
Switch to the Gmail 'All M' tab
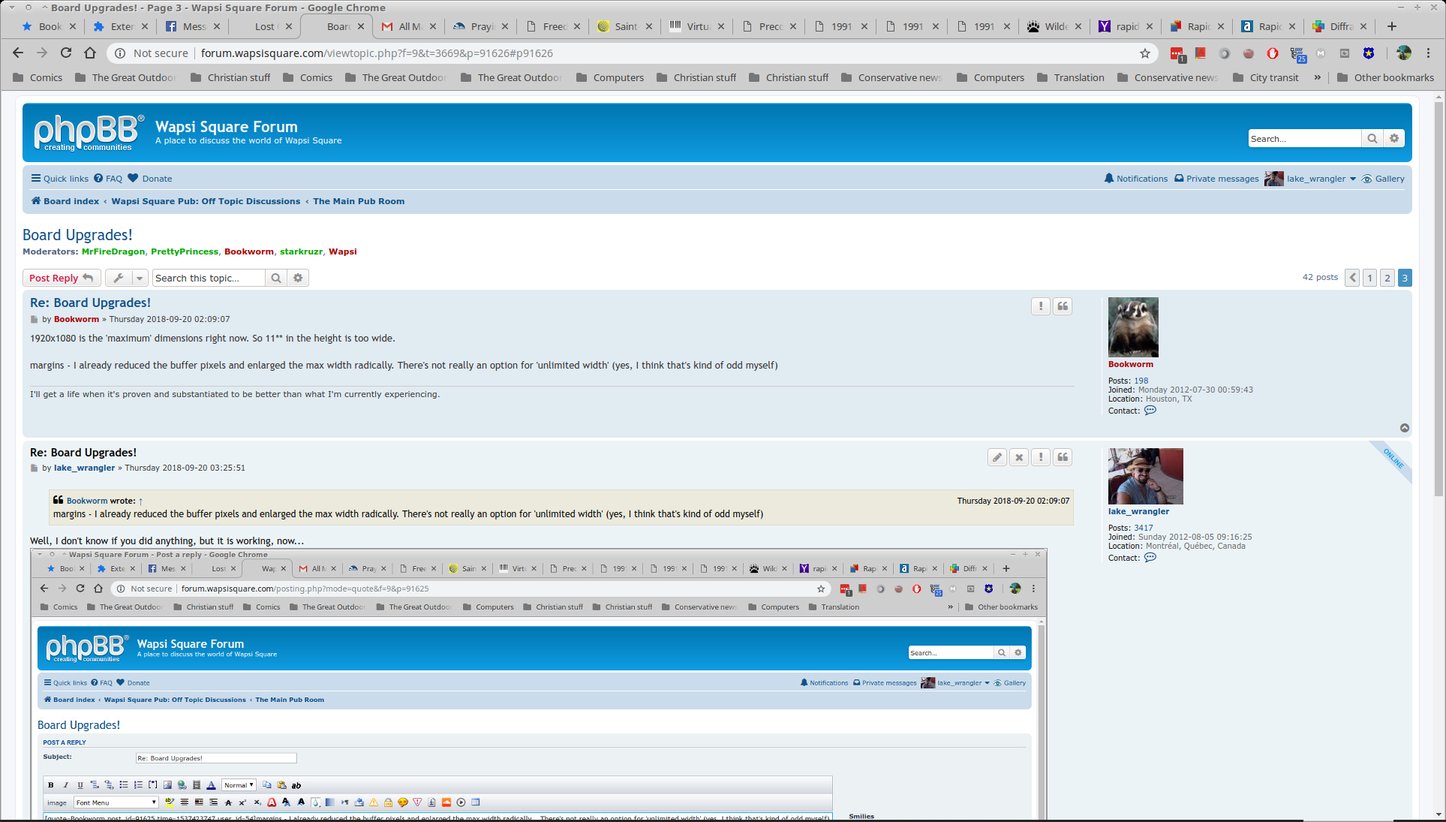coord(402,27)
